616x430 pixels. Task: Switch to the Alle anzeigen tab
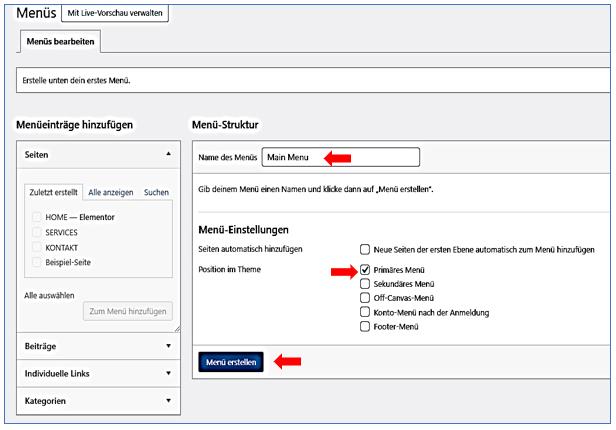111,192
